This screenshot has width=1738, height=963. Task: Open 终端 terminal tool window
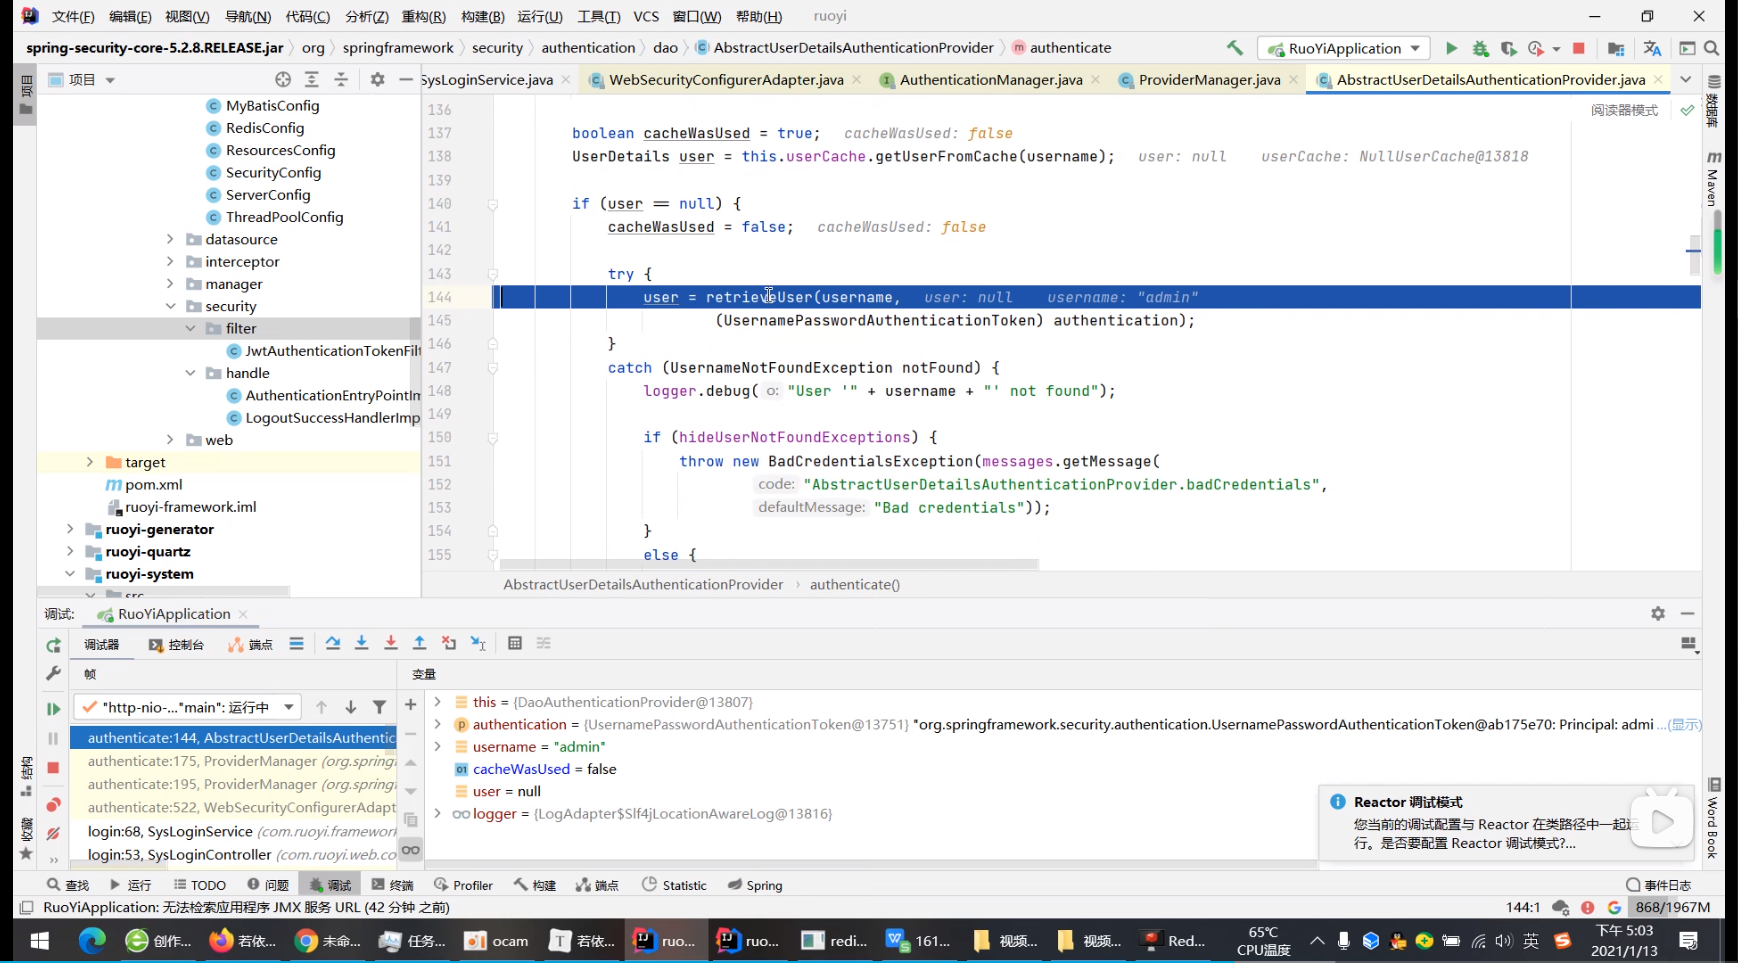(392, 885)
